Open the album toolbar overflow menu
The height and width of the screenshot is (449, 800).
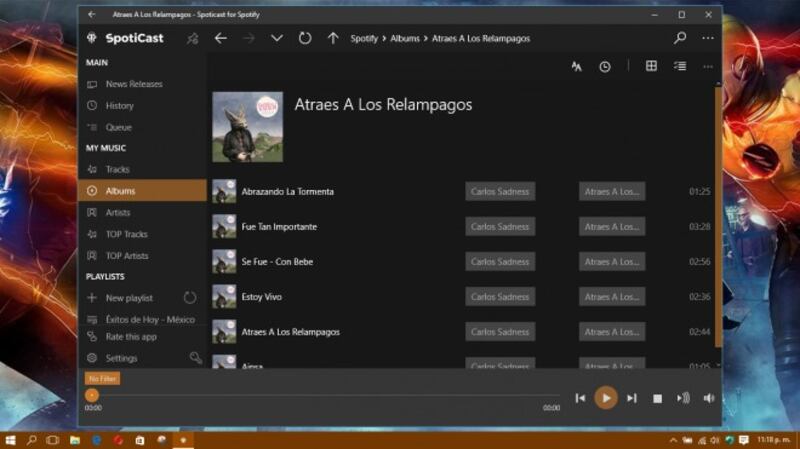pyautogui.click(x=708, y=66)
